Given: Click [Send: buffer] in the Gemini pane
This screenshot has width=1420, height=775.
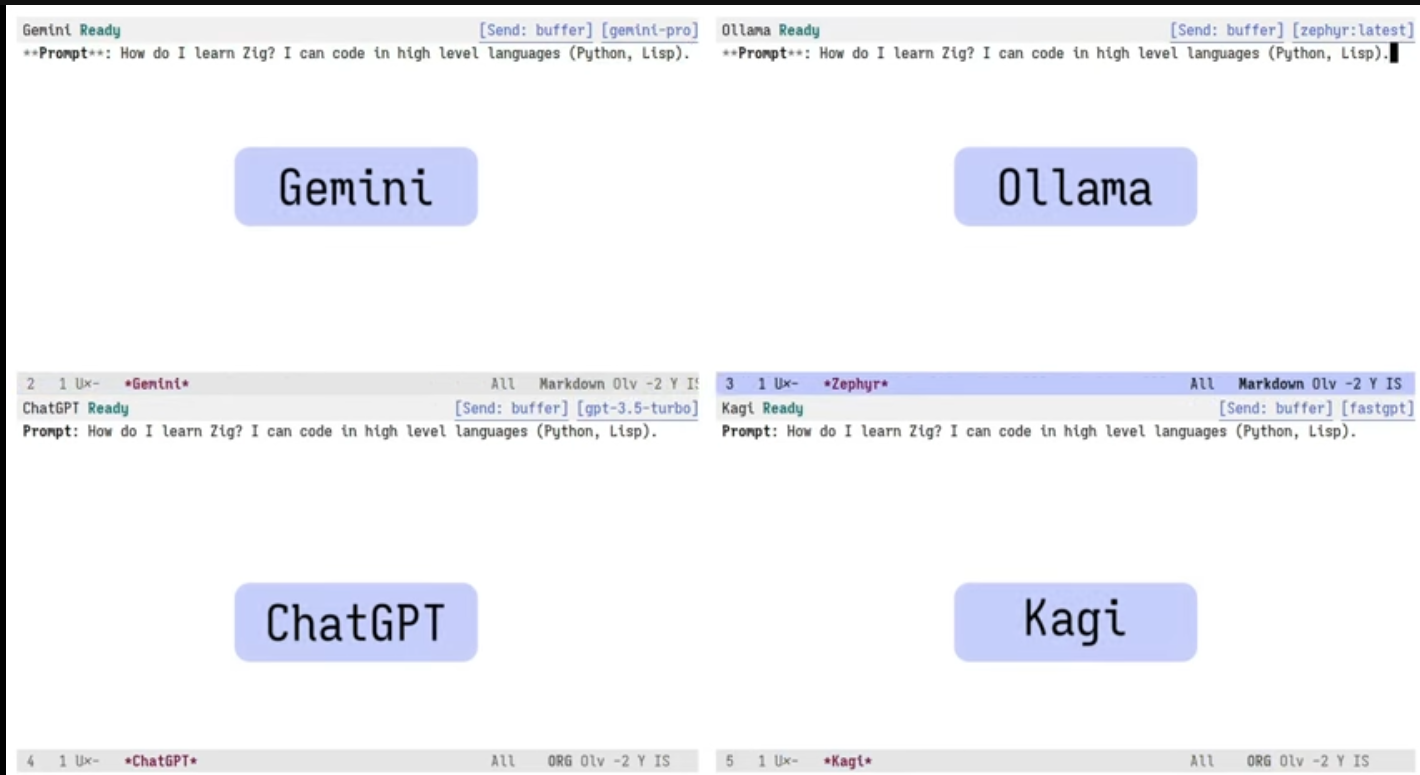Looking at the screenshot, I should coord(536,31).
